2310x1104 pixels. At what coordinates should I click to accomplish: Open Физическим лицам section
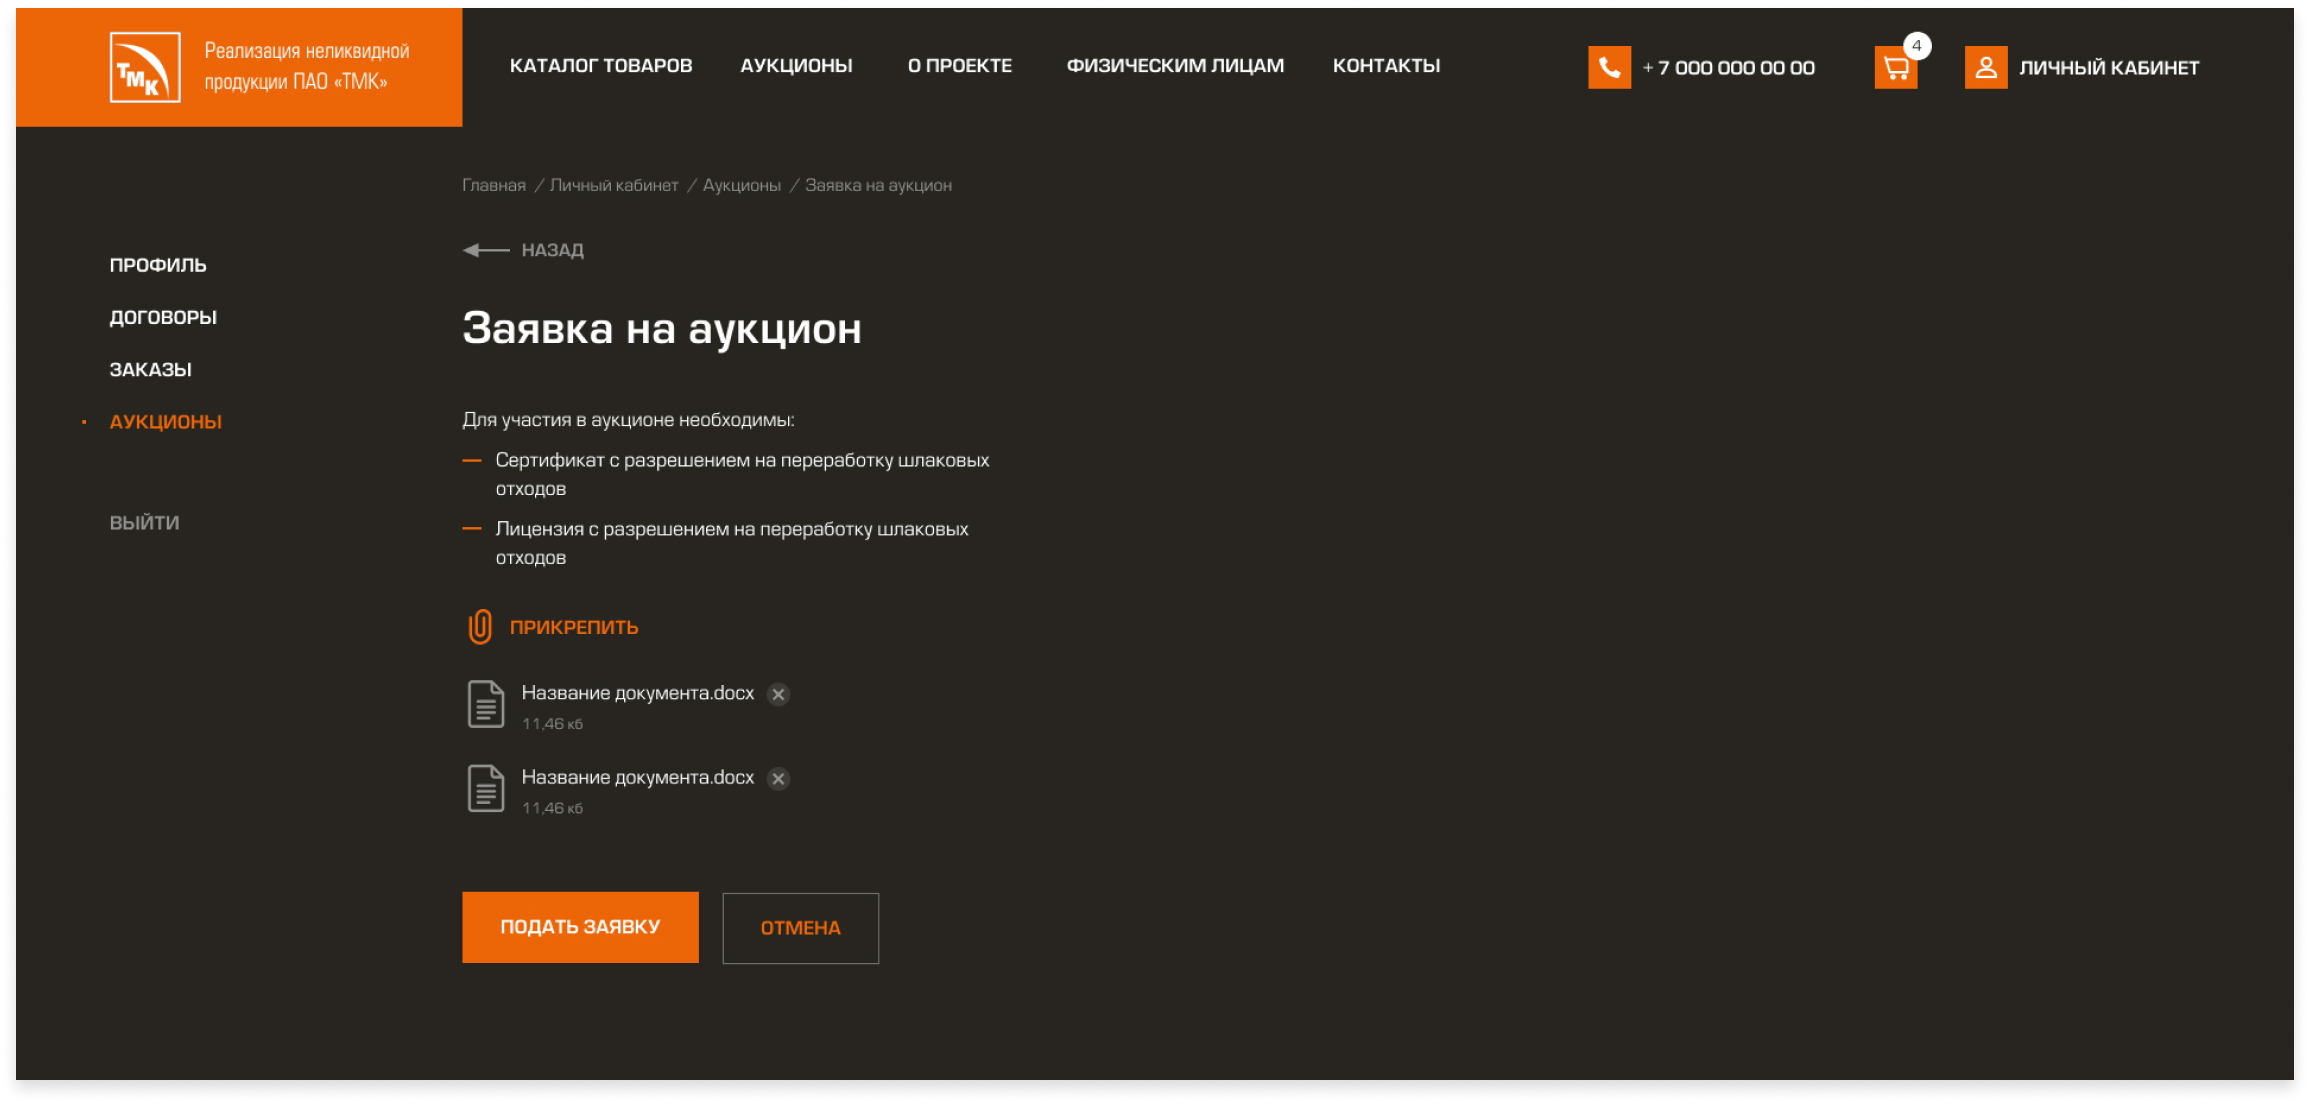tap(1175, 66)
